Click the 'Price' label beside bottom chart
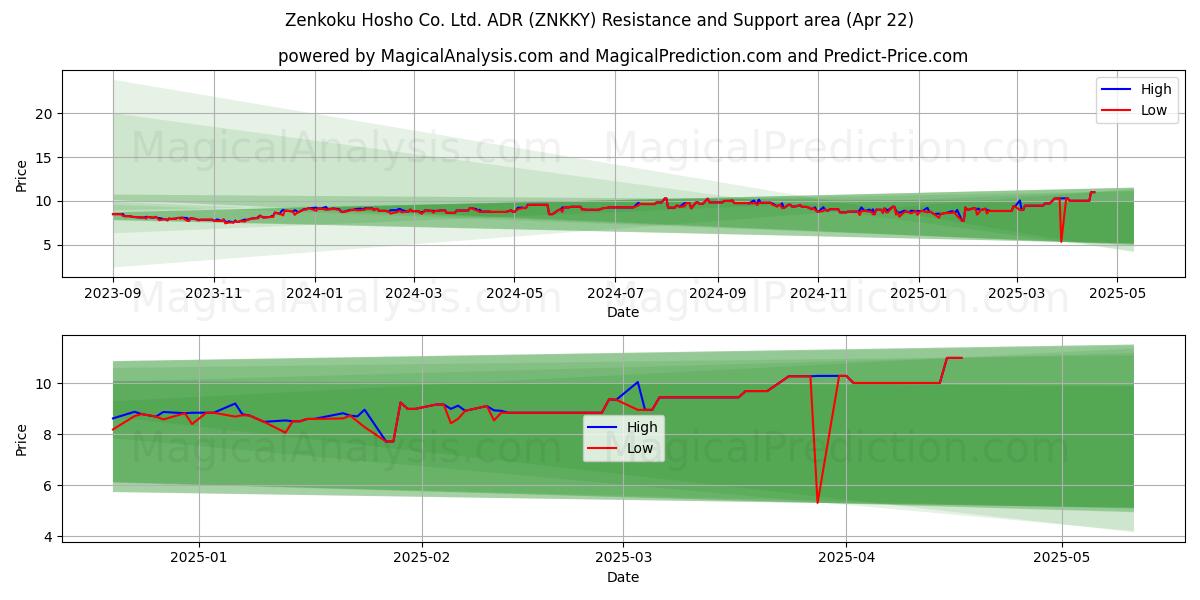Screen dimensions: 1200x600 22,438
